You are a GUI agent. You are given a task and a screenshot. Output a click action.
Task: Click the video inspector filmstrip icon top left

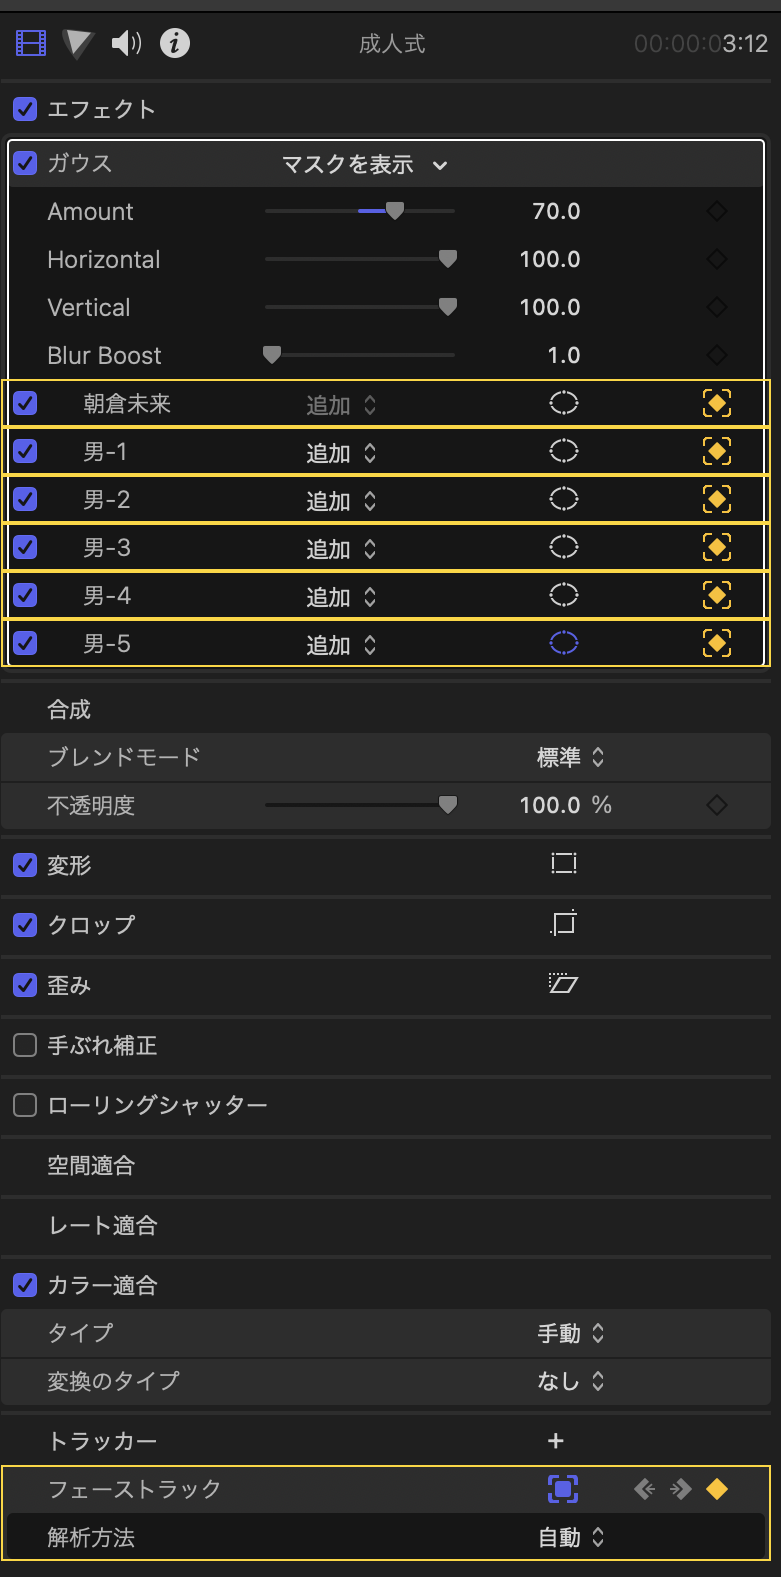pos(30,43)
